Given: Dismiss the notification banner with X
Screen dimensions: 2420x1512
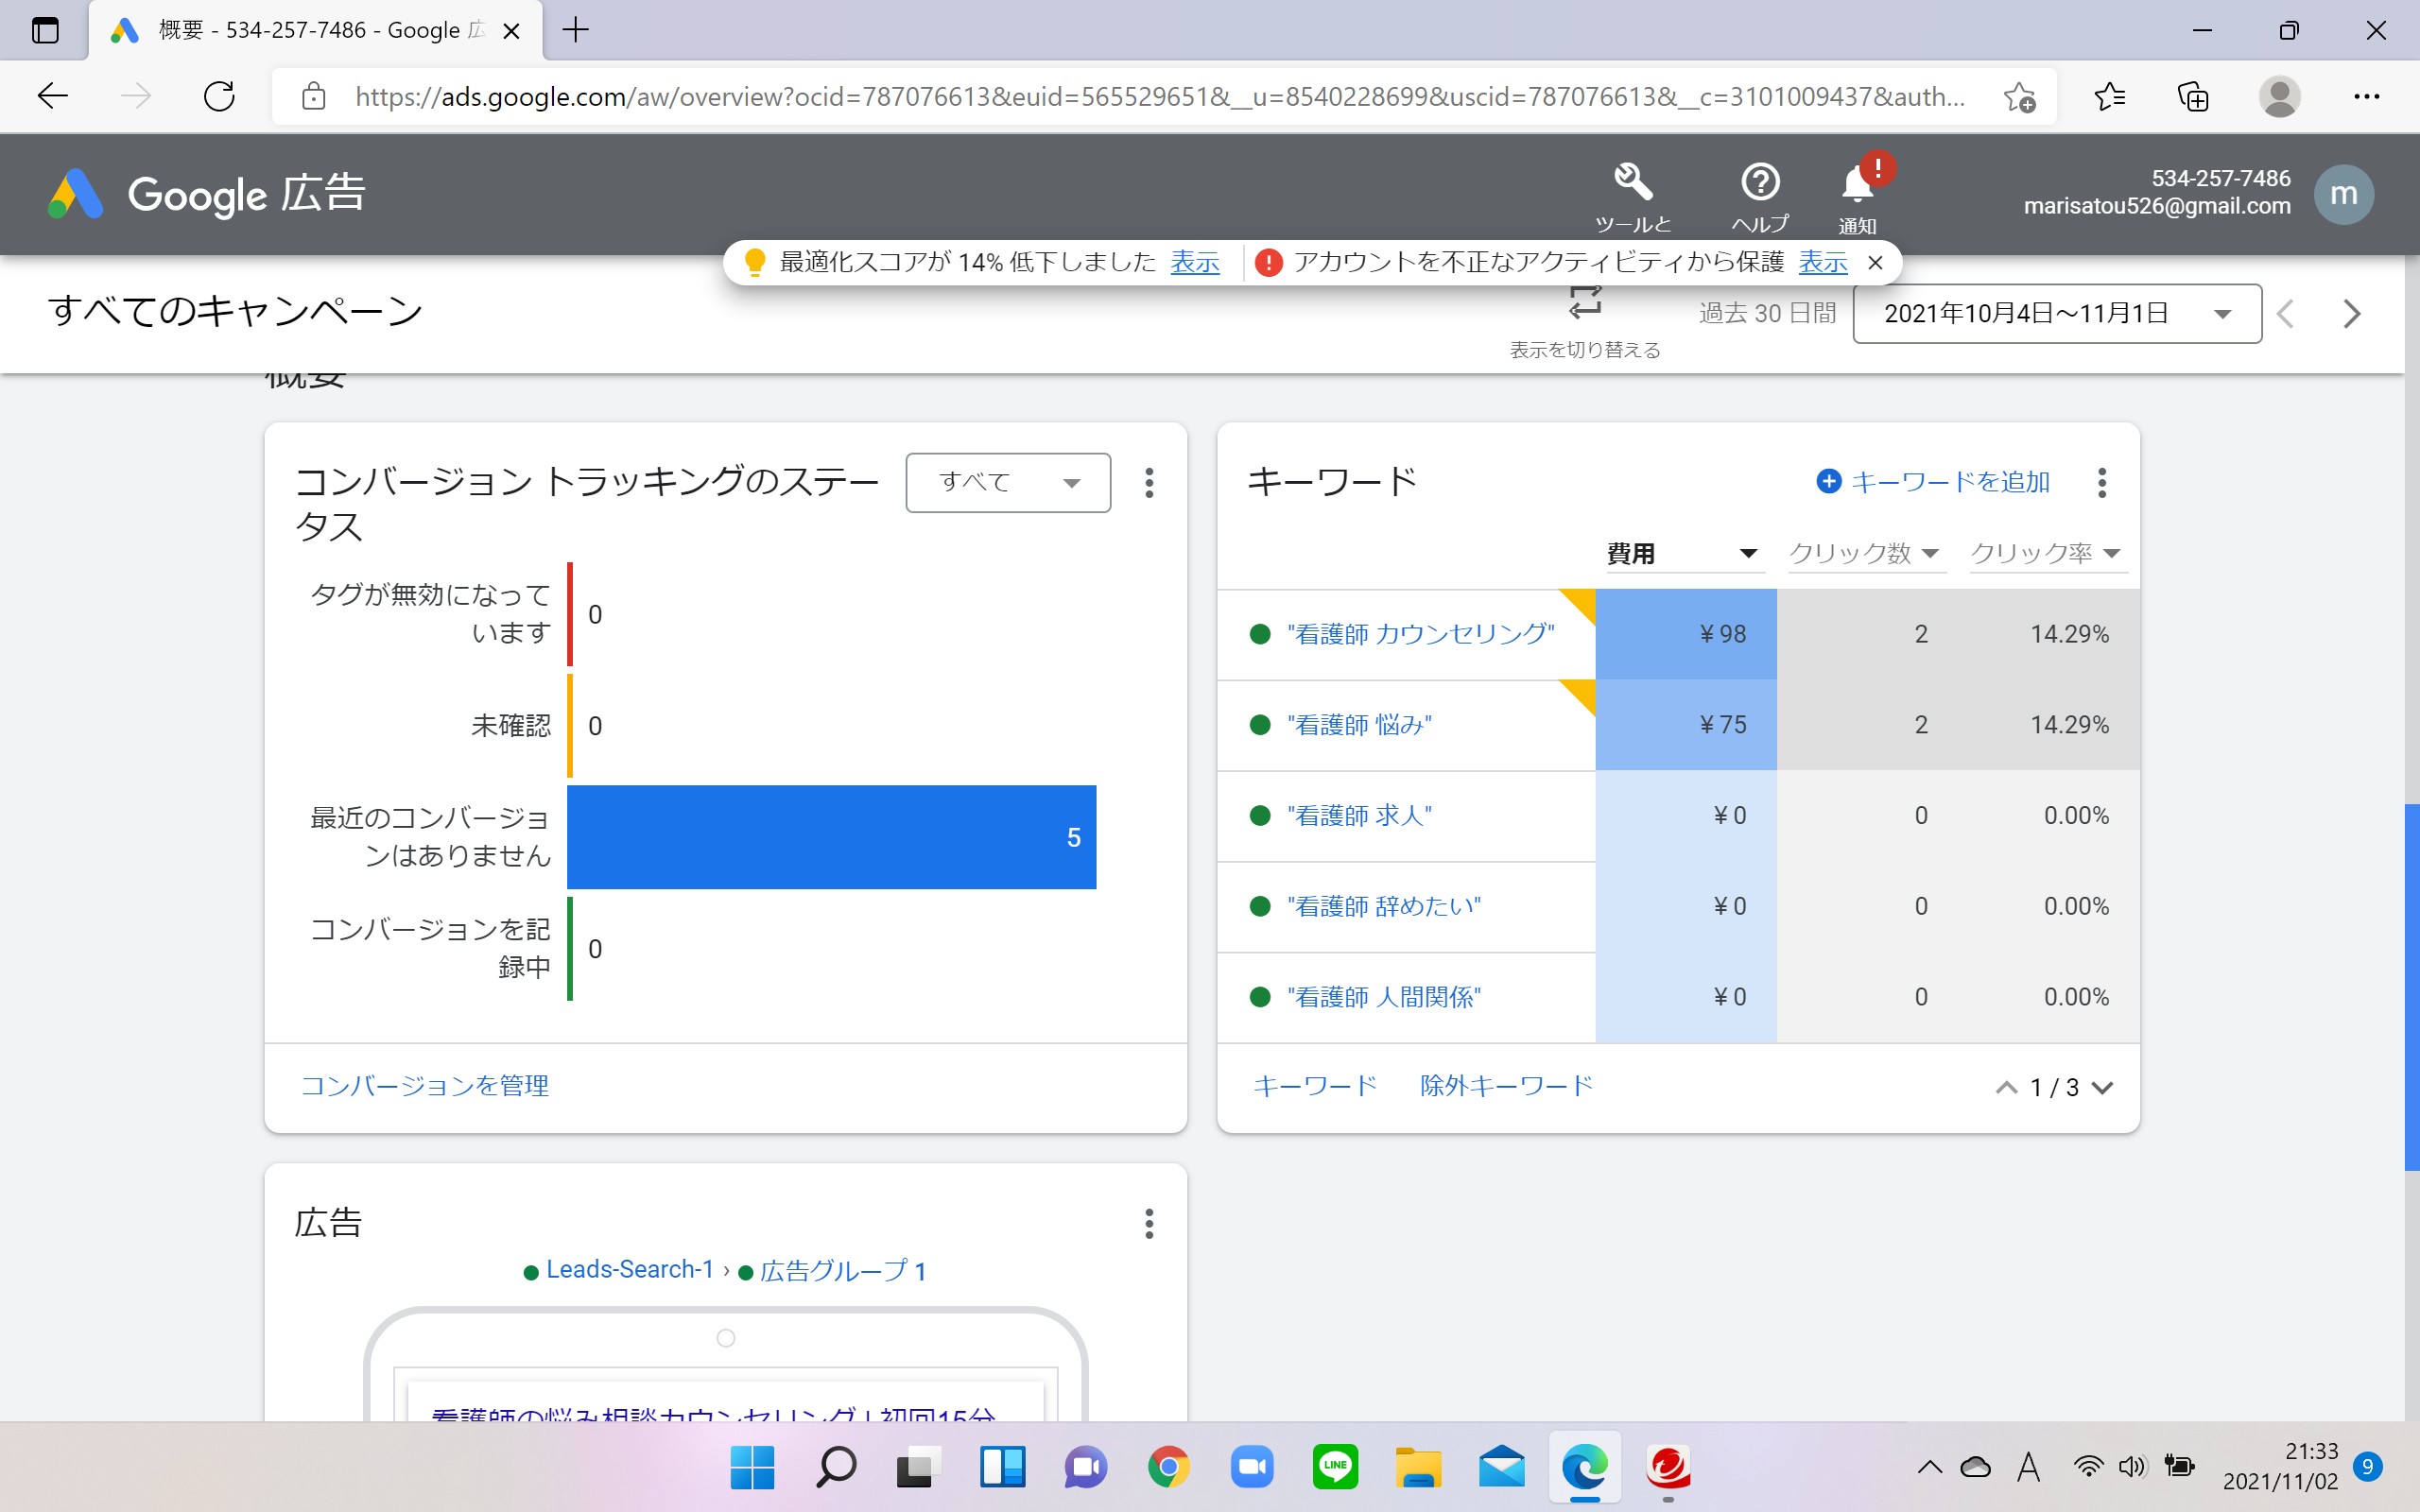Looking at the screenshot, I should (1876, 263).
